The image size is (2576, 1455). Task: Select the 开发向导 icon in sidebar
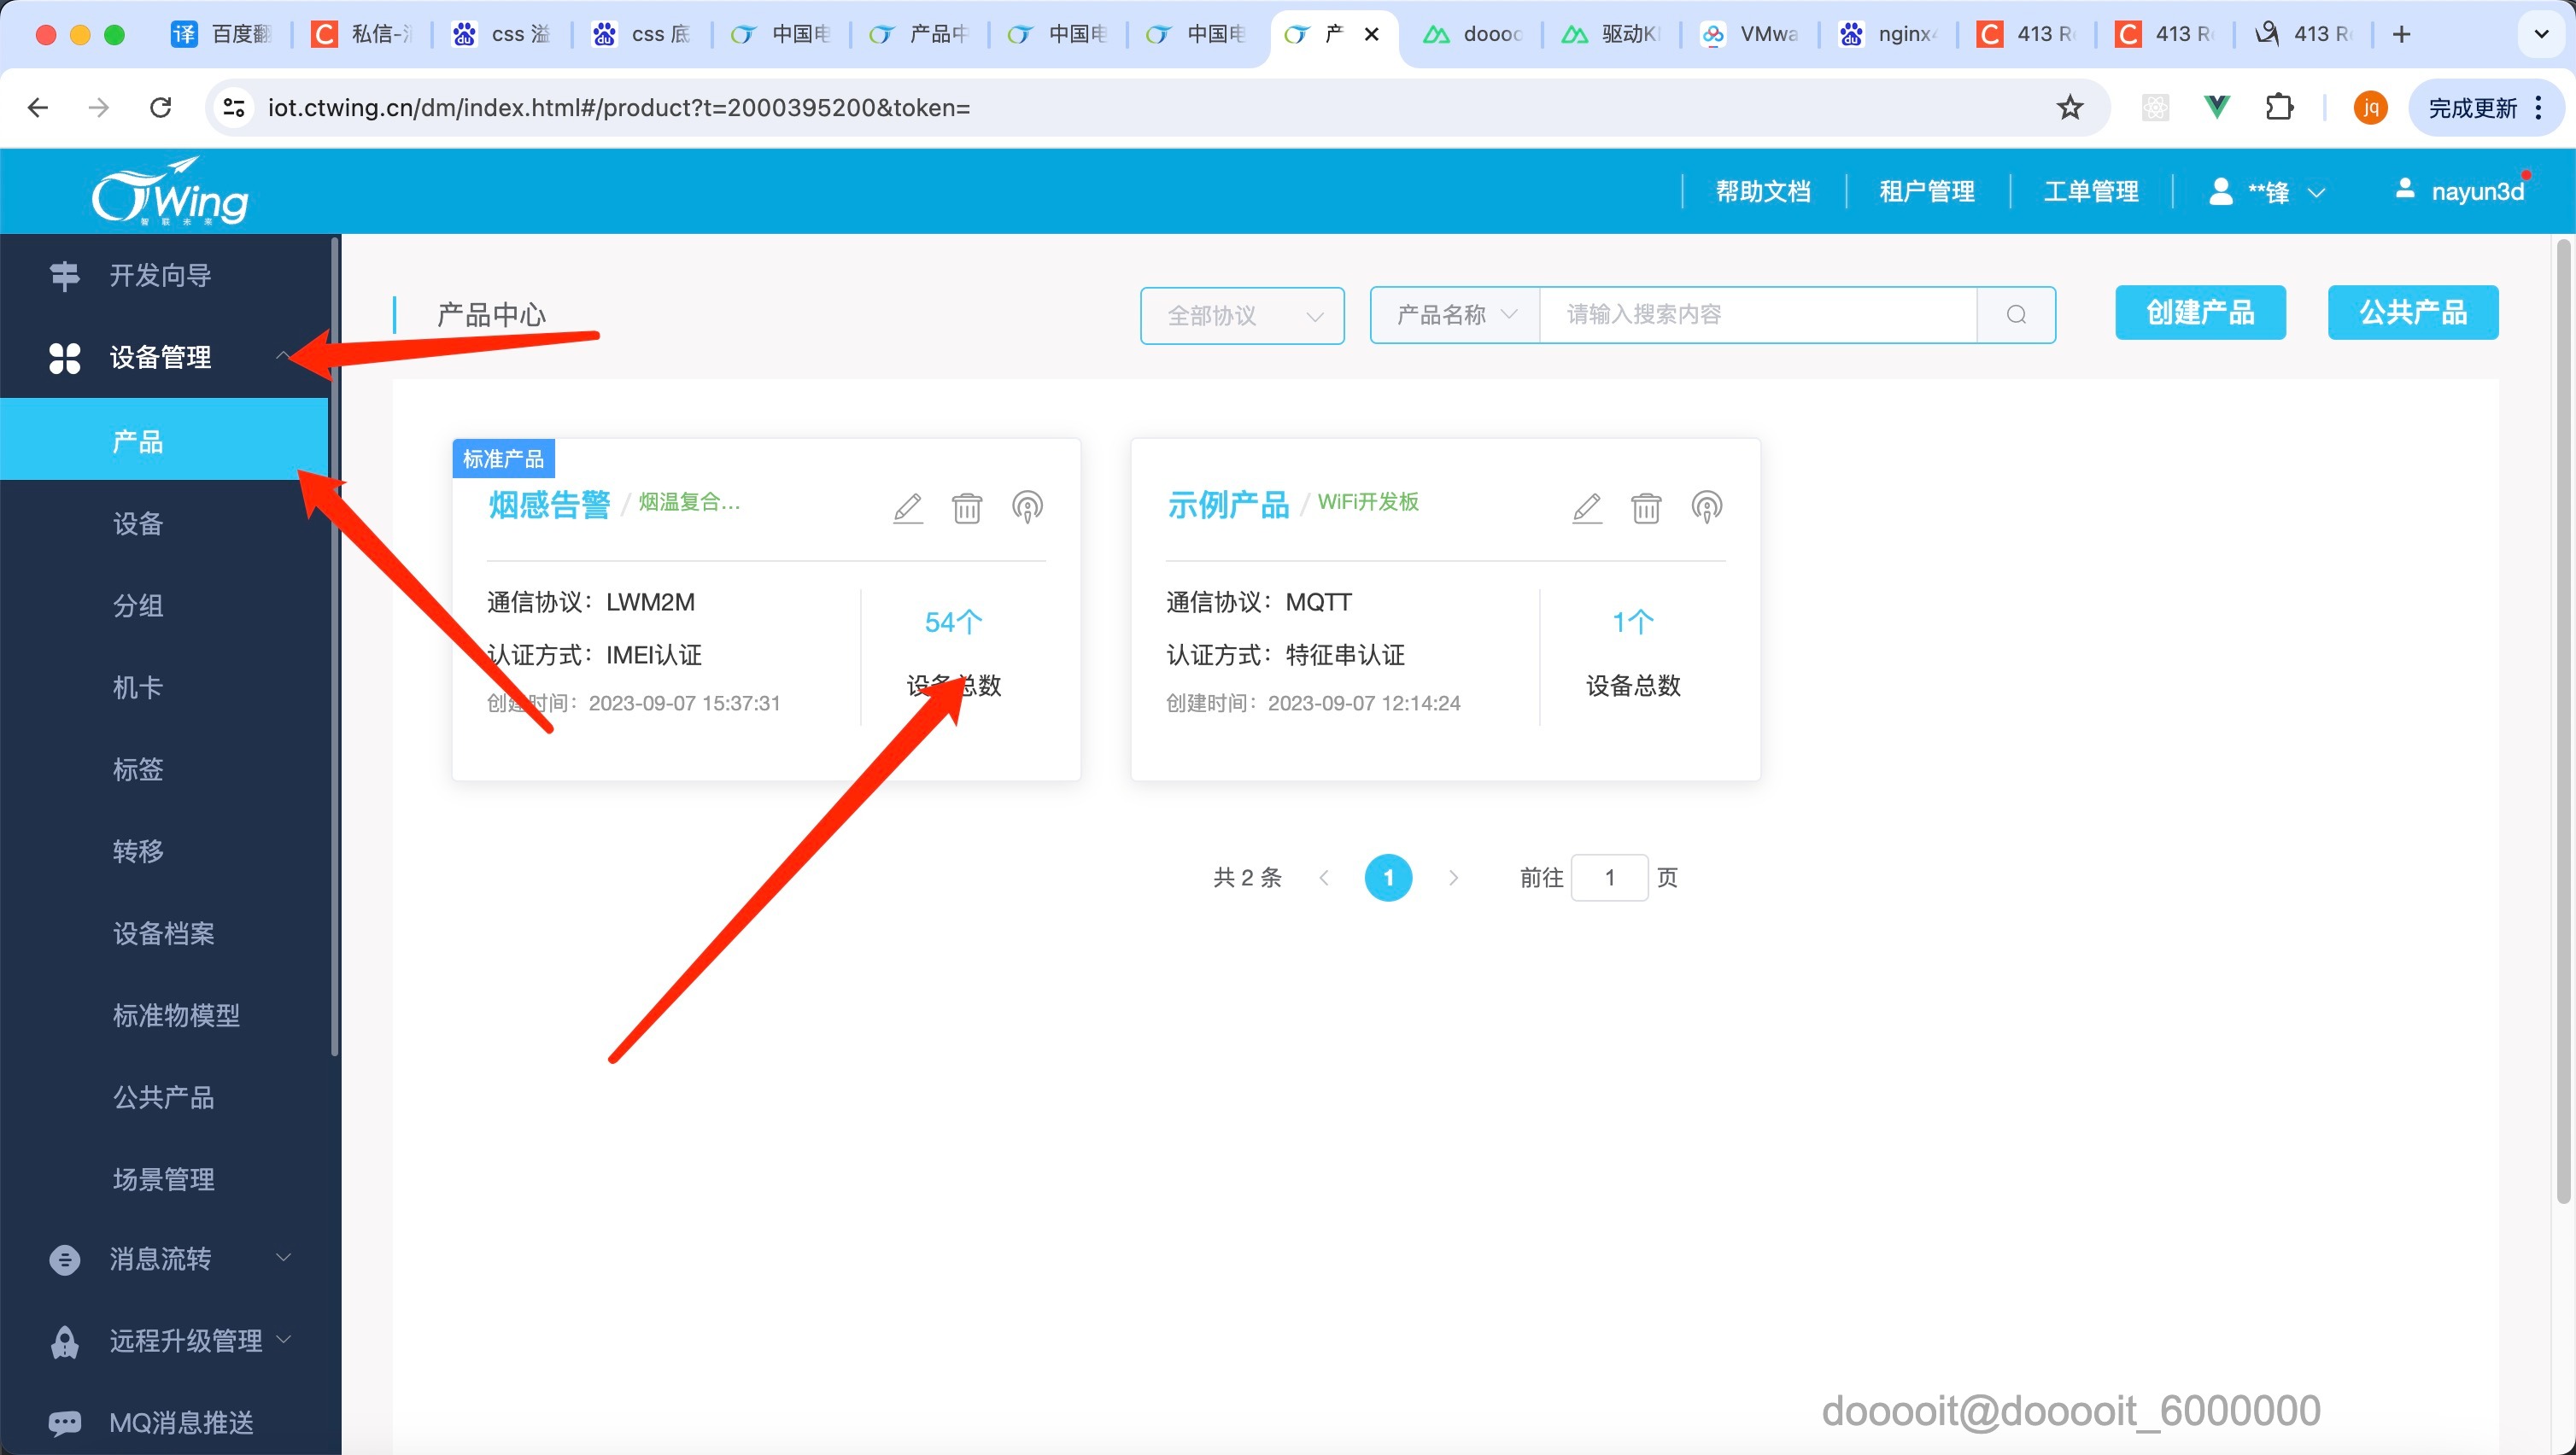point(64,275)
